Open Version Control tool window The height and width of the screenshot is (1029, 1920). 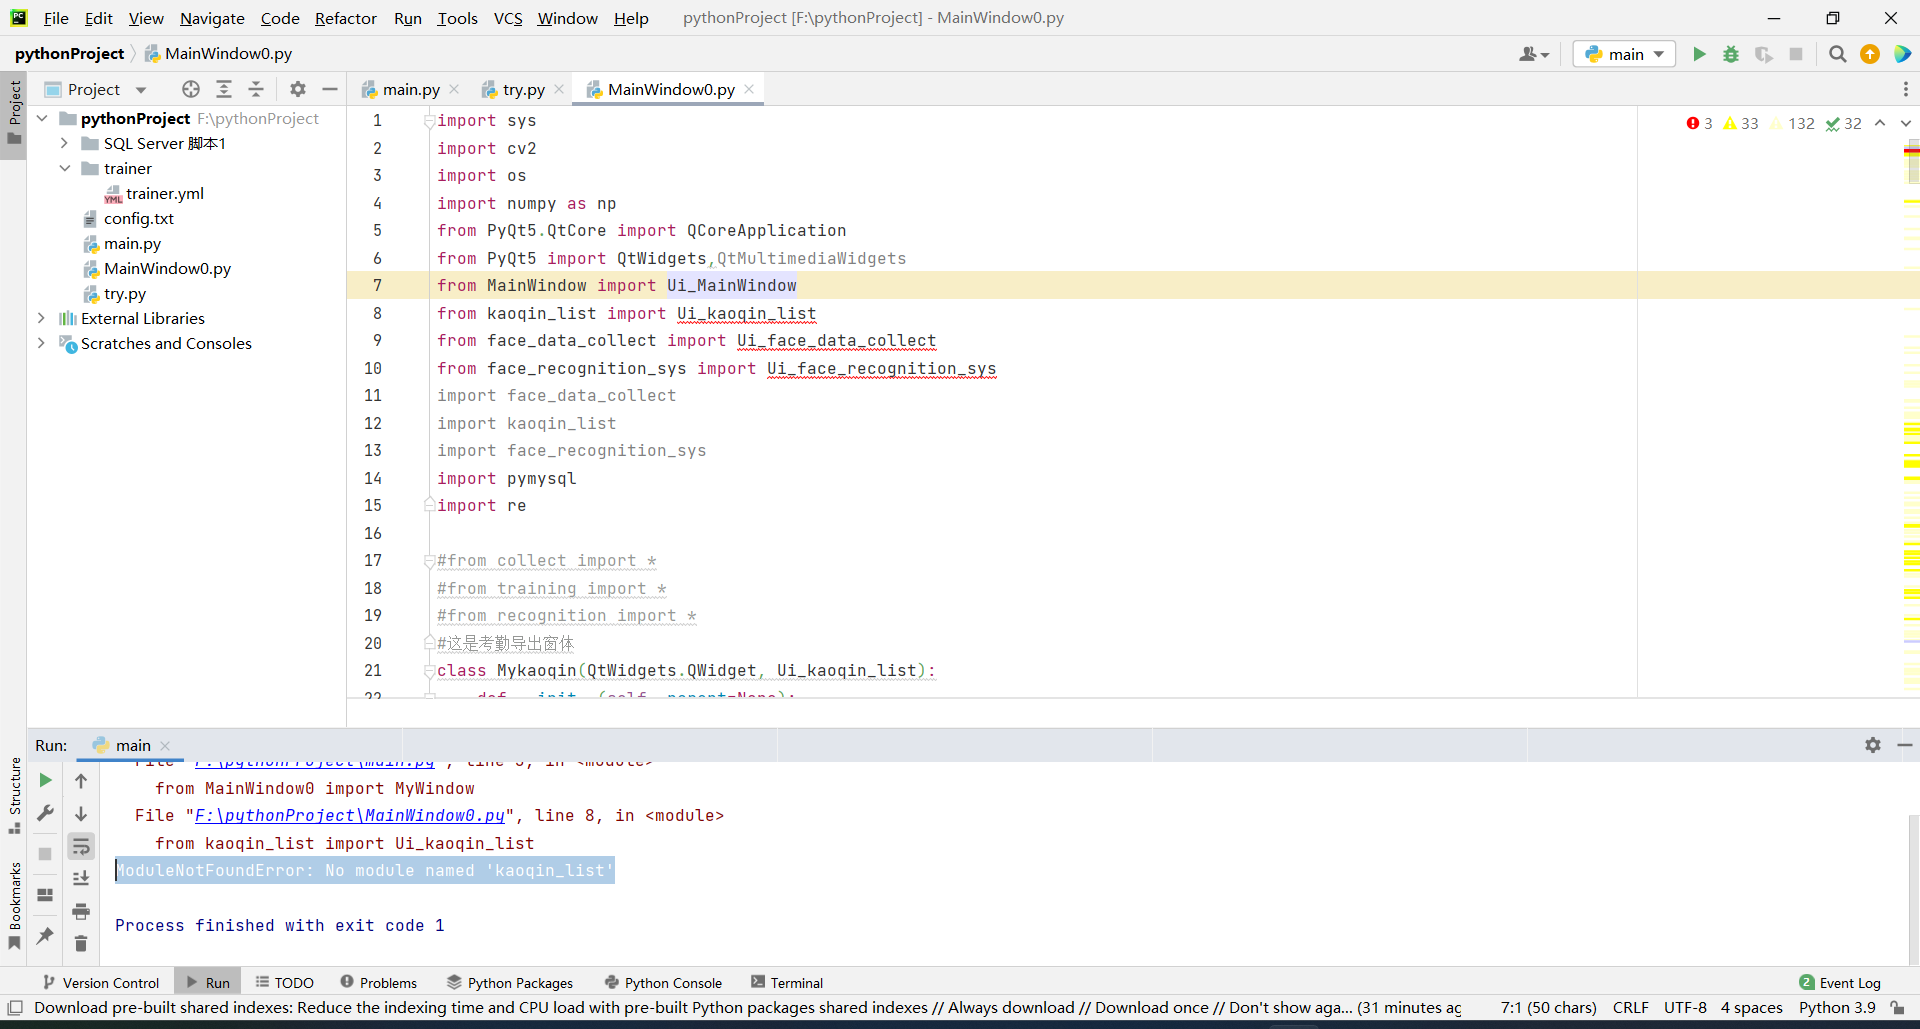click(x=101, y=983)
